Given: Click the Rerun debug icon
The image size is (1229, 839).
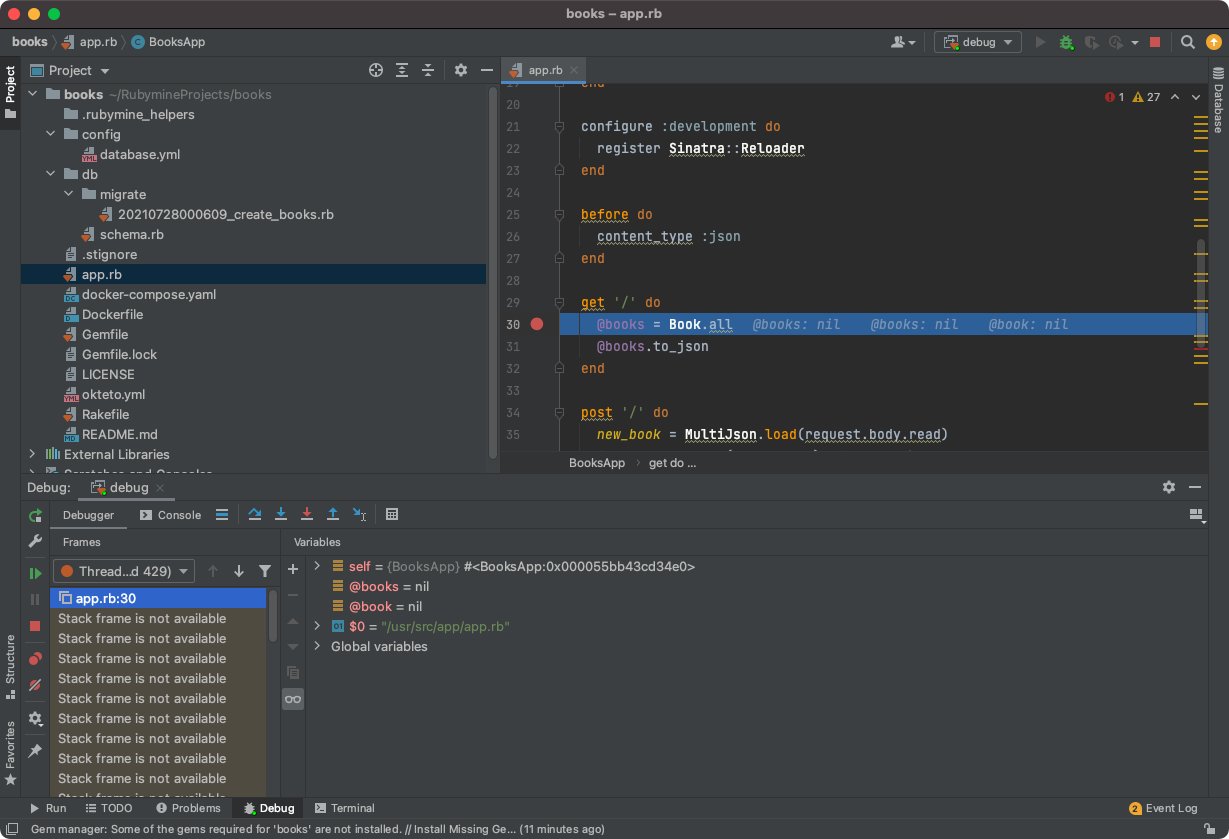Looking at the screenshot, I should [x=35, y=516].
